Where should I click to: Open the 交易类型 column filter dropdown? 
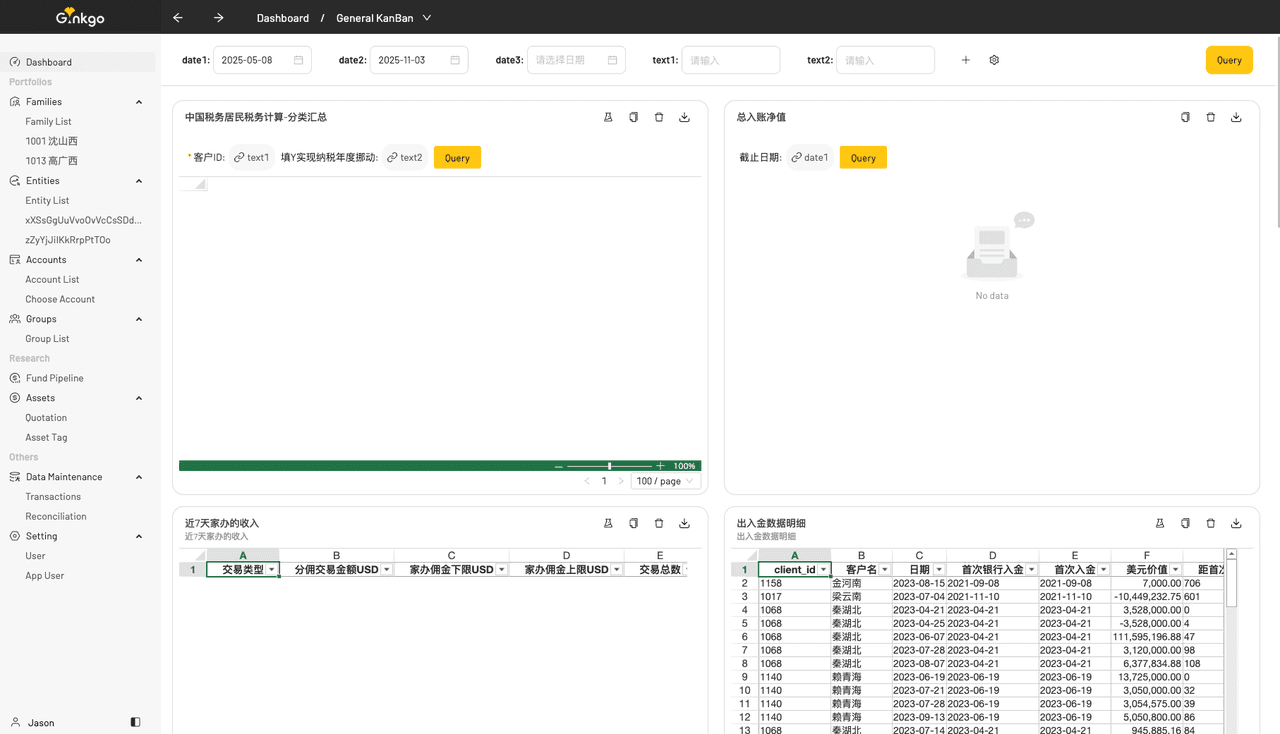click(271, 570)
